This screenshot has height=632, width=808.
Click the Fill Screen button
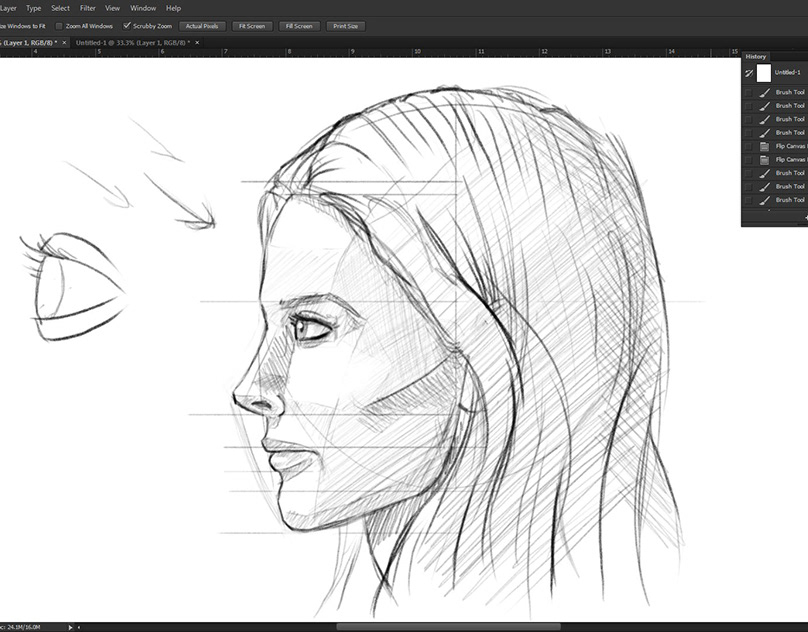[x=299, y=26]
